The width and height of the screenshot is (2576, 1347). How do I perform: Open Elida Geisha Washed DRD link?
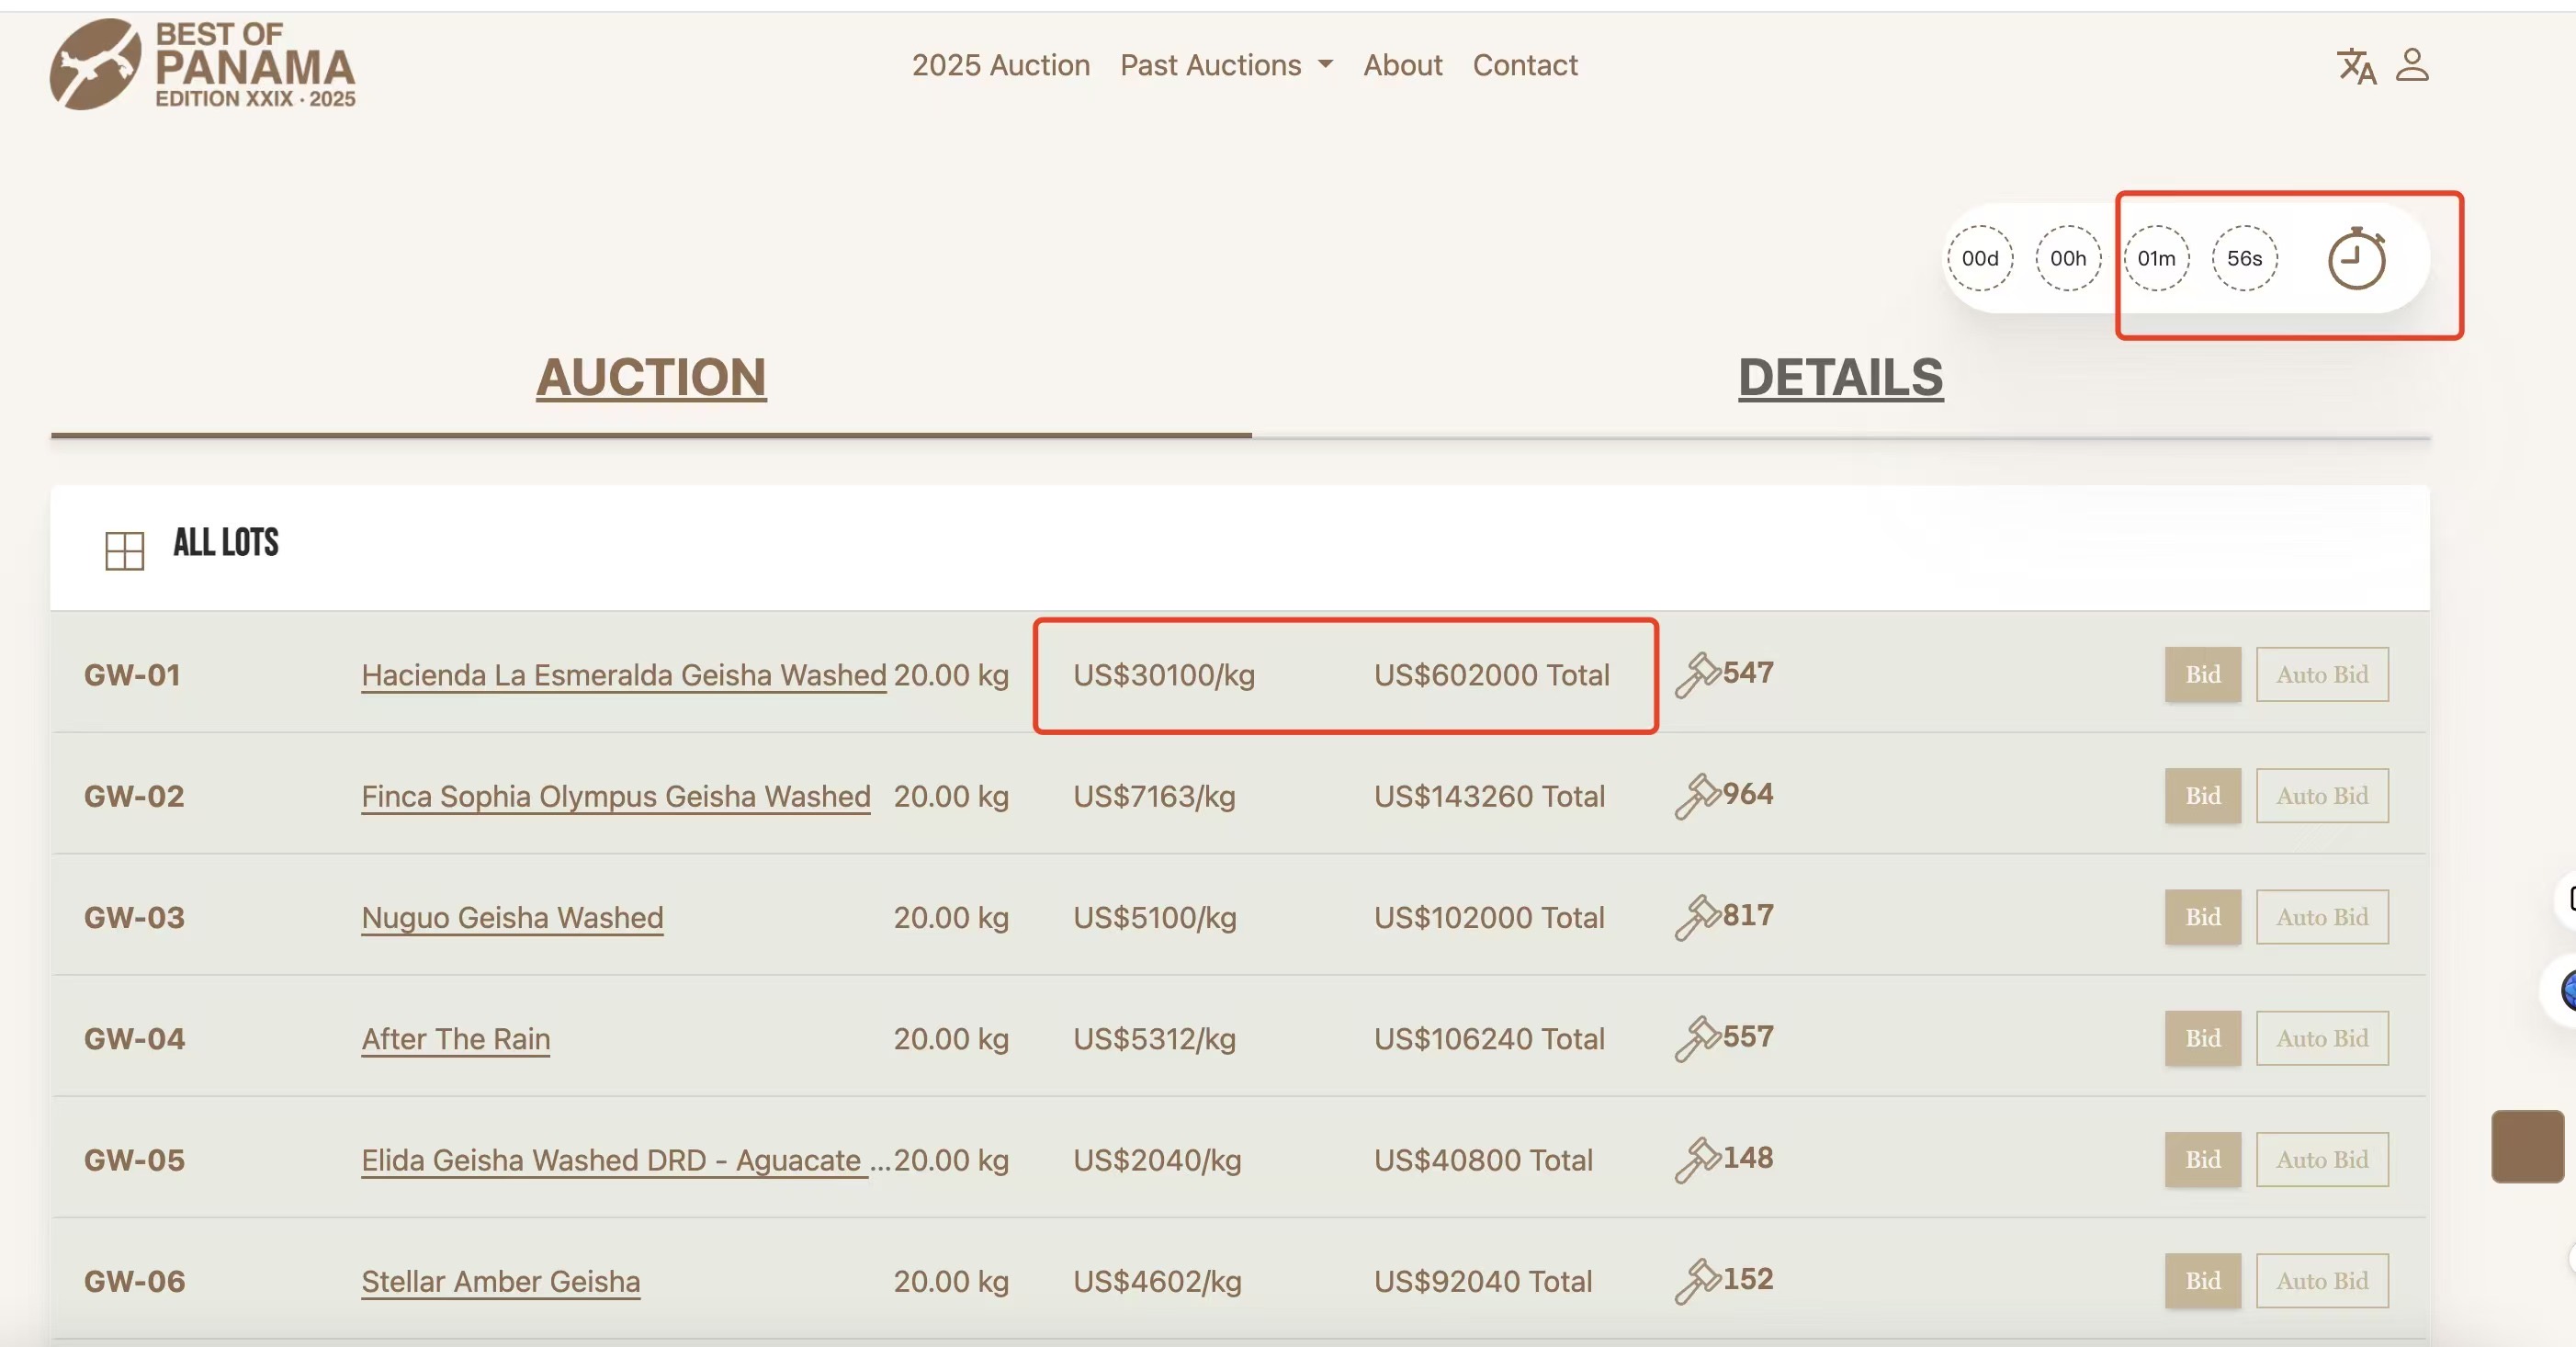point(626,1160)
